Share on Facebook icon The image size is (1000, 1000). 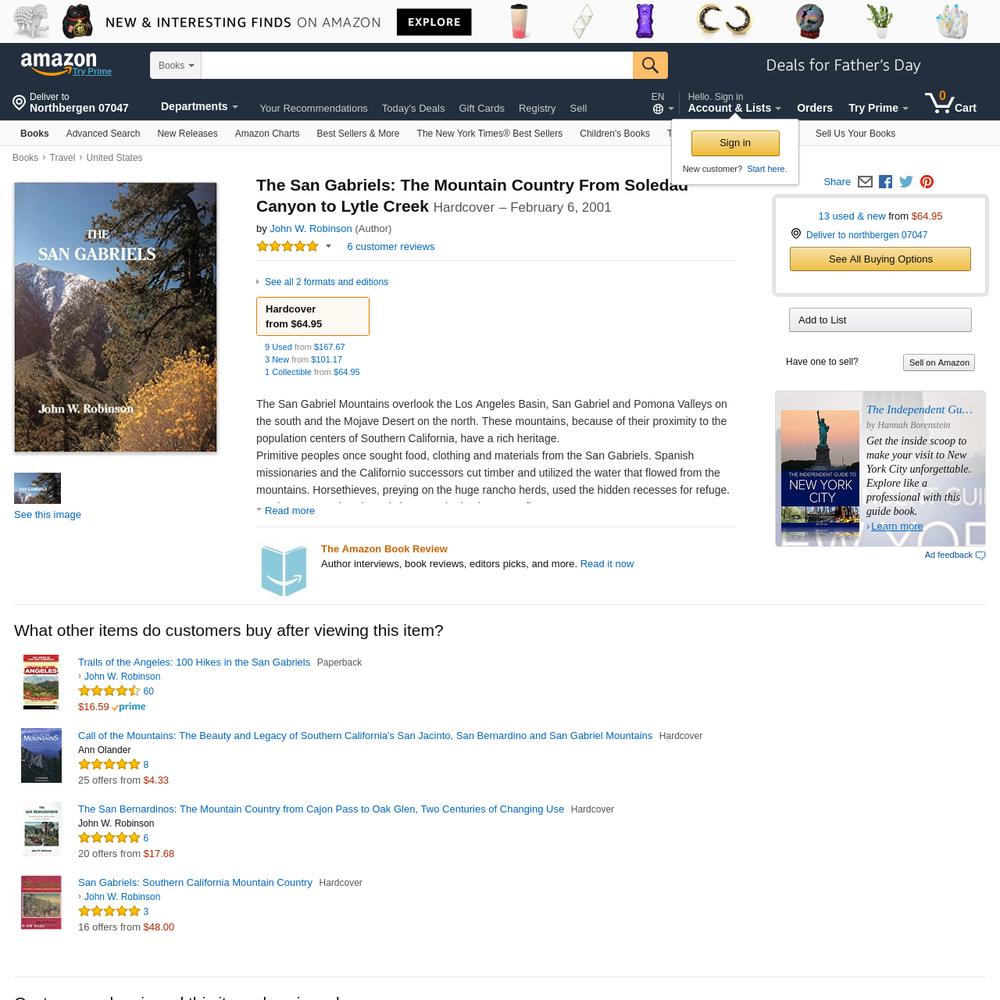click(x=885, y=182)
